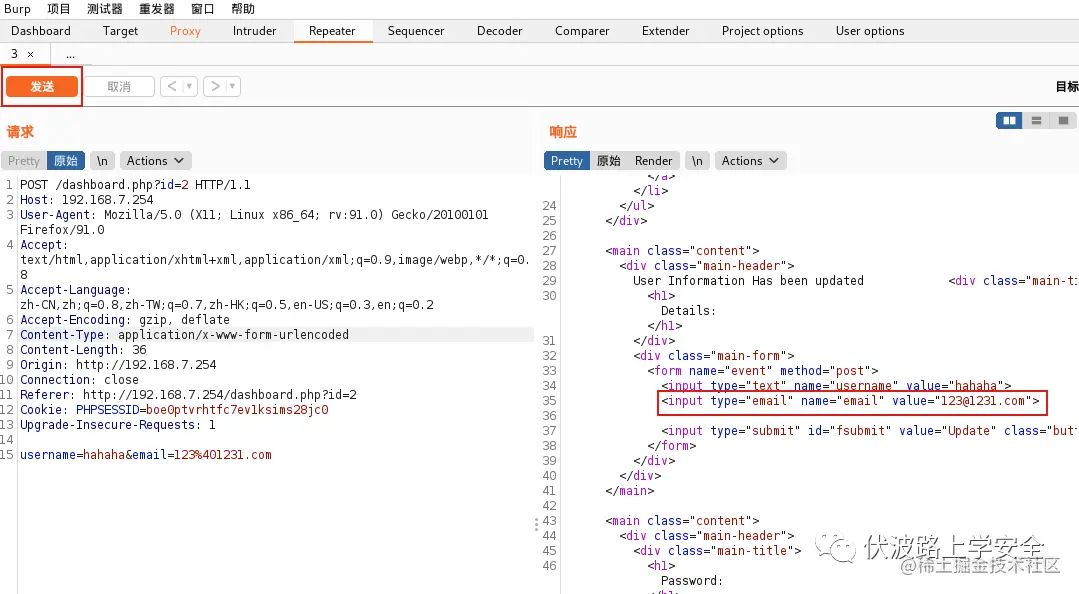
Task: Open the Actions dropdown in request panel
Action: click(156, 160)
